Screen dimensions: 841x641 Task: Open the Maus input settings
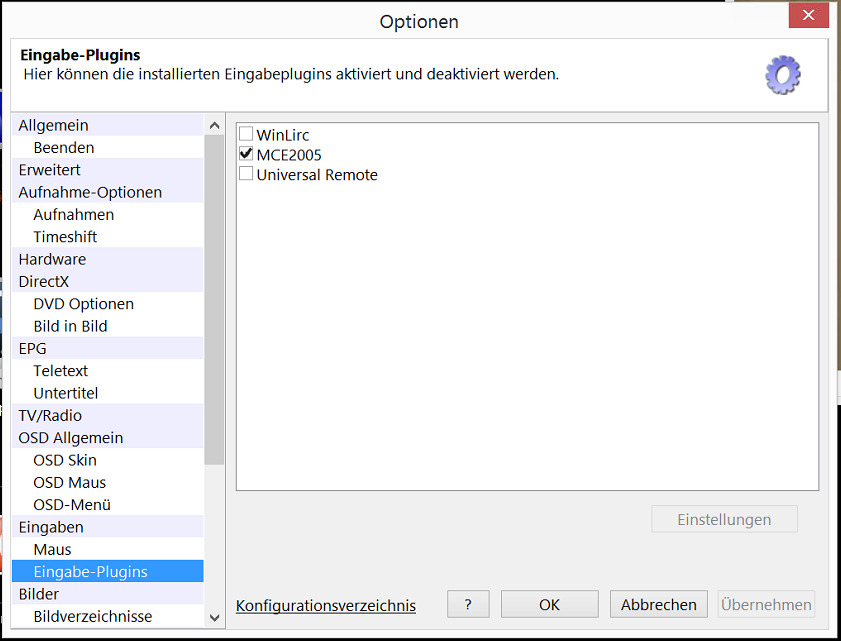[52, 549]
